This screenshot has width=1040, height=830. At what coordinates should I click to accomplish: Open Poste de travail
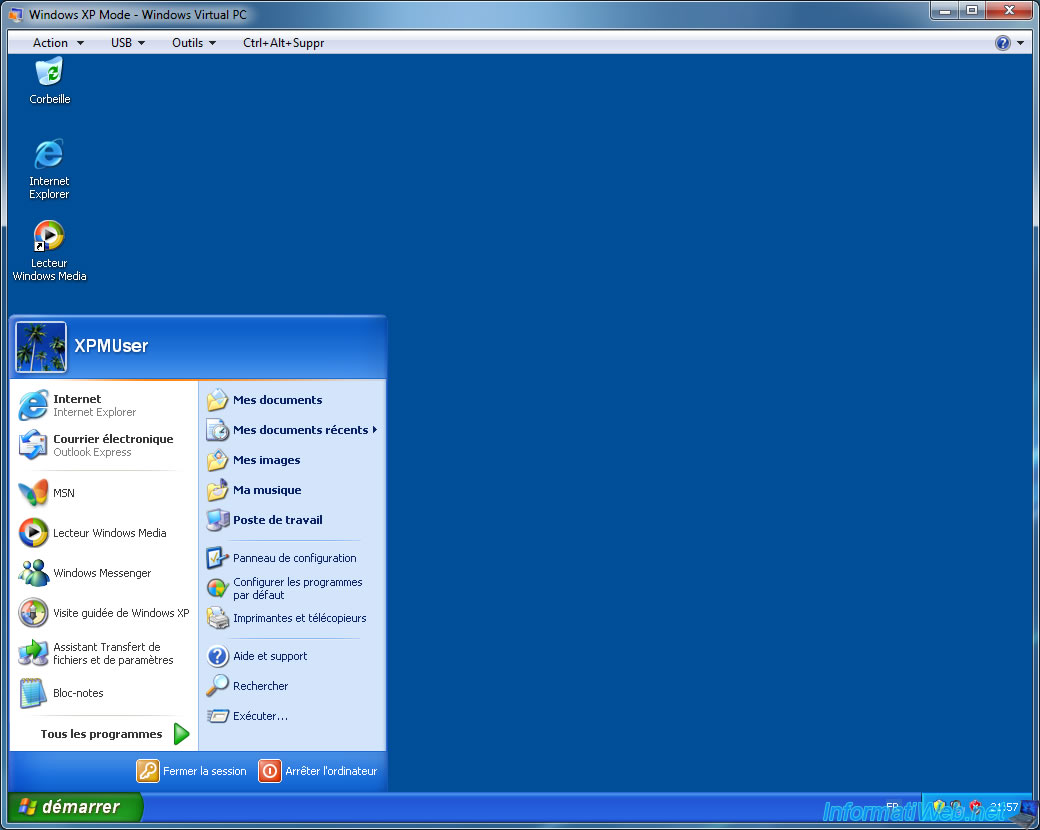(292, 520)
